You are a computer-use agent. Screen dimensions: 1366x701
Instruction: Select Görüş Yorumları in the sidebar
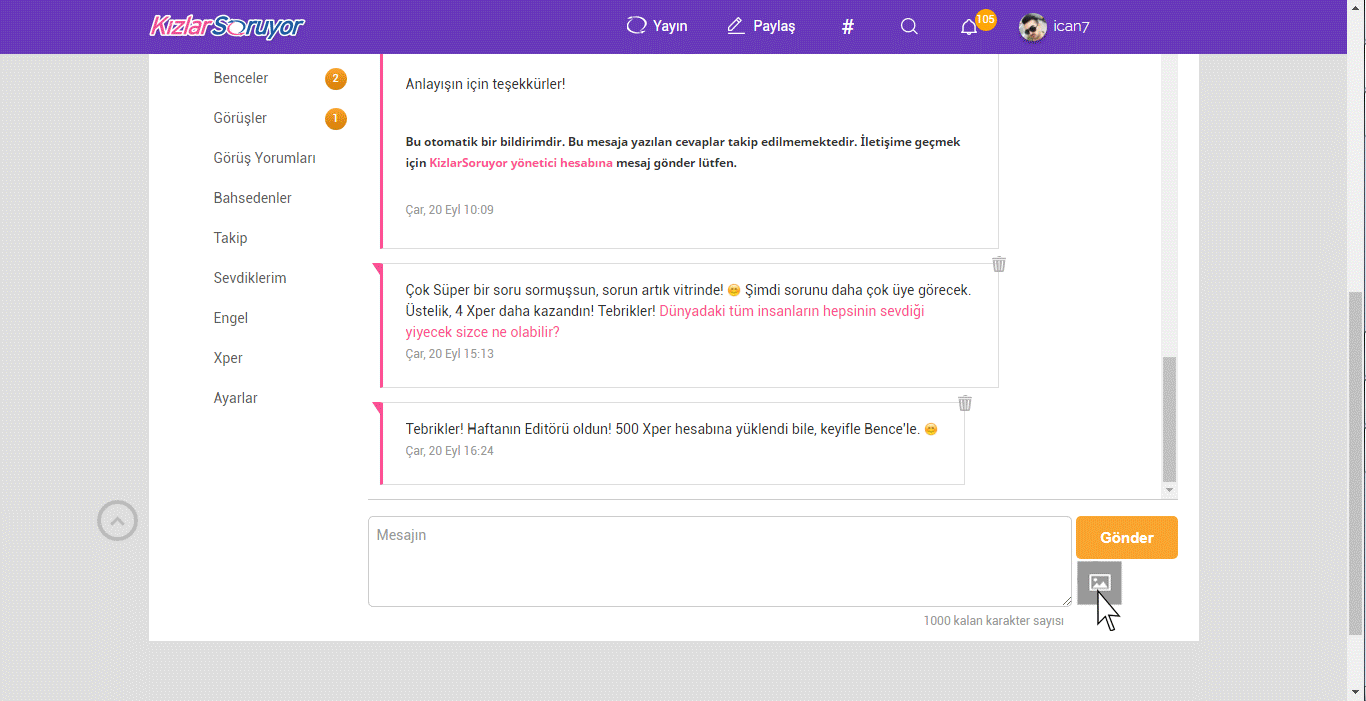[265, 158]
